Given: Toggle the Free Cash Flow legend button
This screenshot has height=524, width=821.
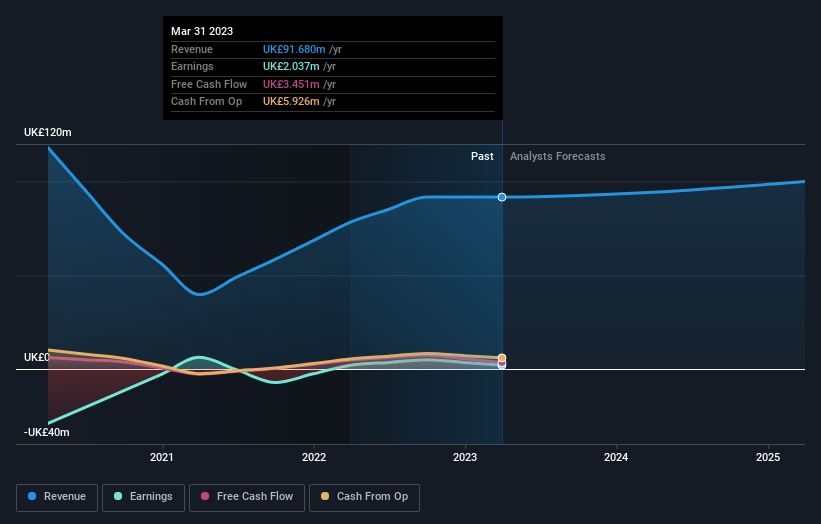Looking at the screenshot, I should pyautogui.click(x=247, y=497).
